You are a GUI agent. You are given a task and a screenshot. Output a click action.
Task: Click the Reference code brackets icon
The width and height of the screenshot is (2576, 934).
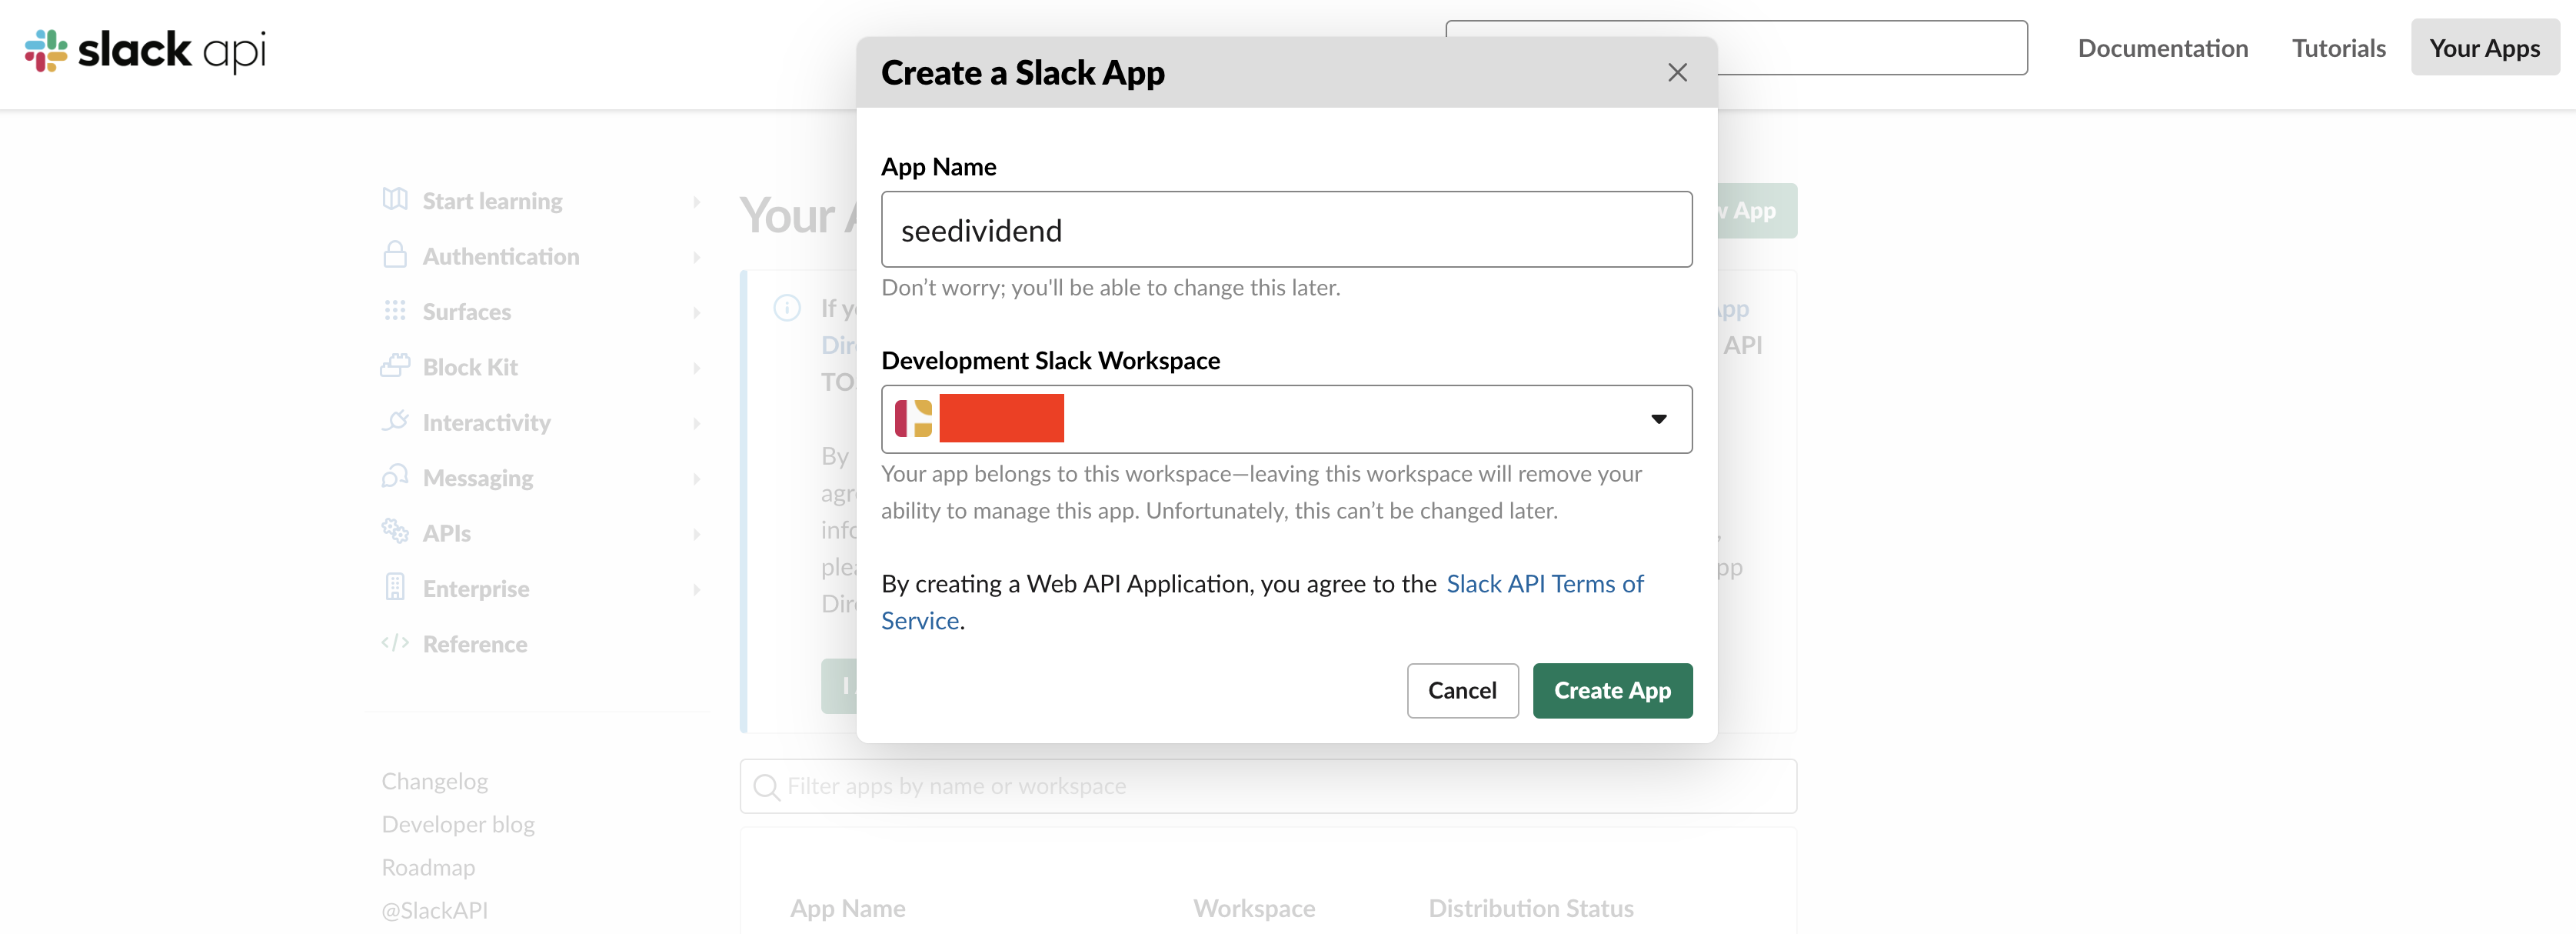(395, 643)
